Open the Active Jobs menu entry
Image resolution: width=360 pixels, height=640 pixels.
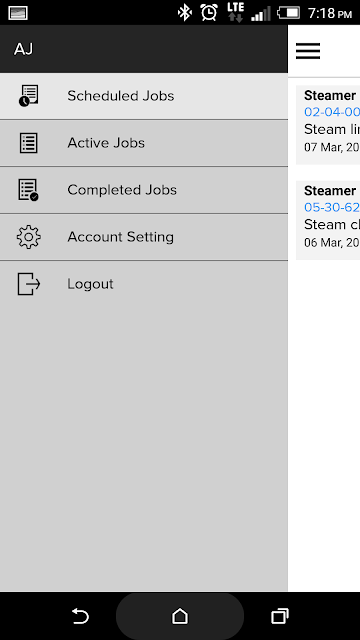click(x=144, y=143)
